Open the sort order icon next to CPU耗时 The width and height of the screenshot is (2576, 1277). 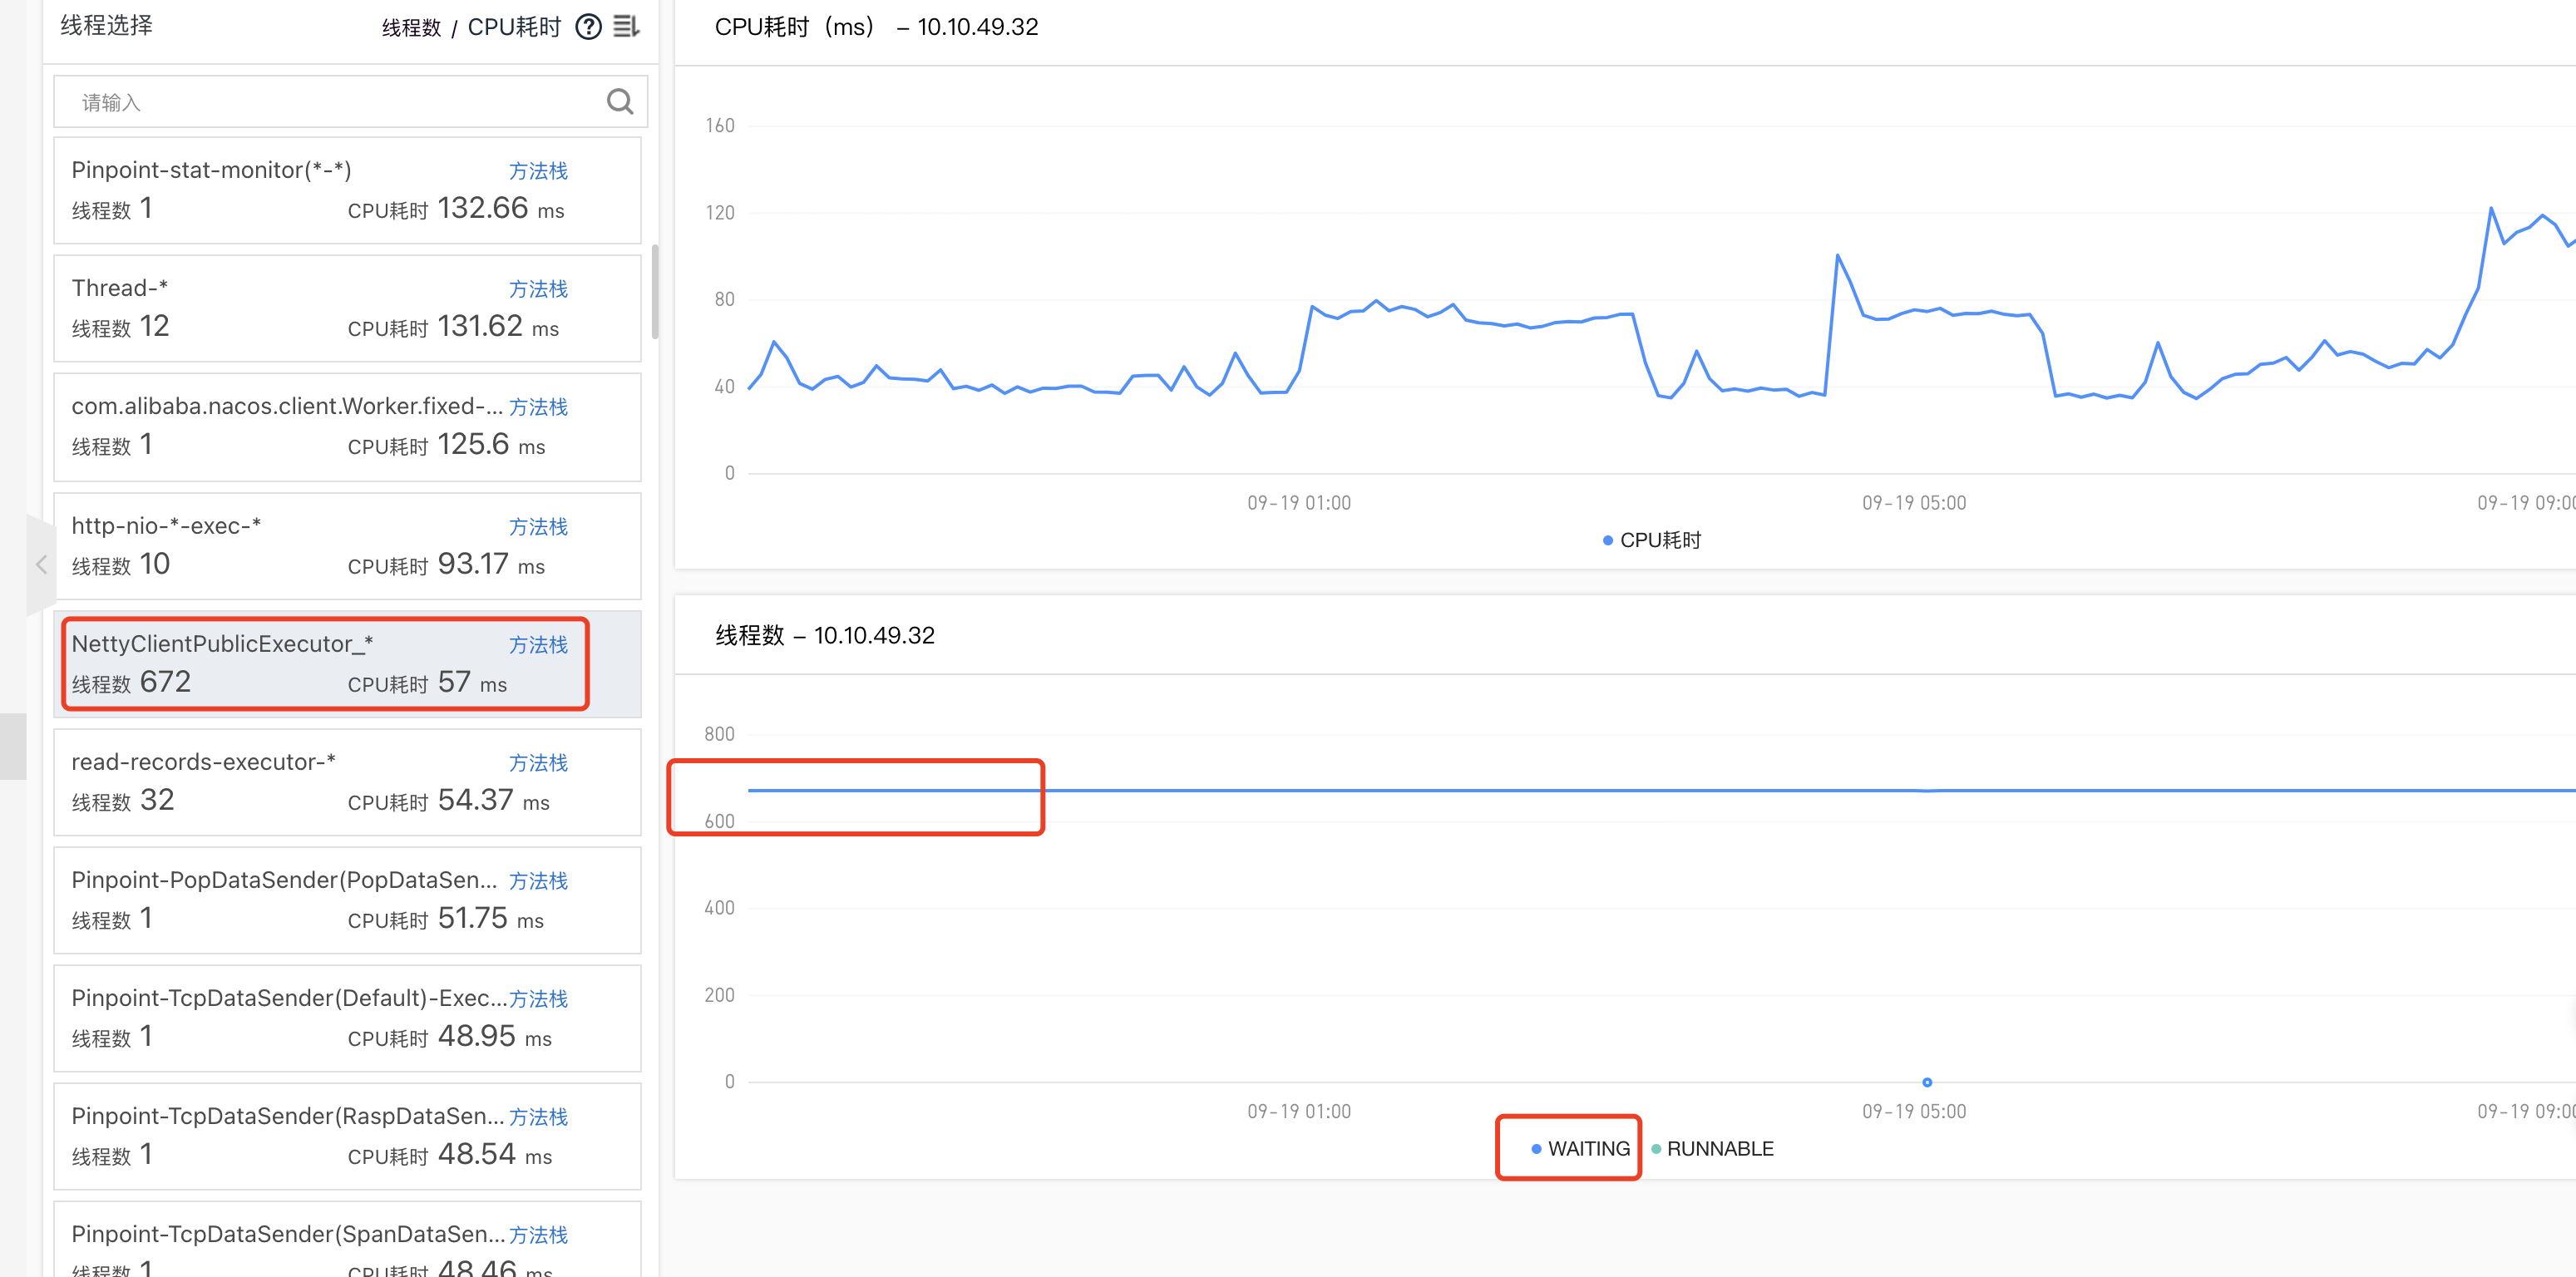point(626,27)
